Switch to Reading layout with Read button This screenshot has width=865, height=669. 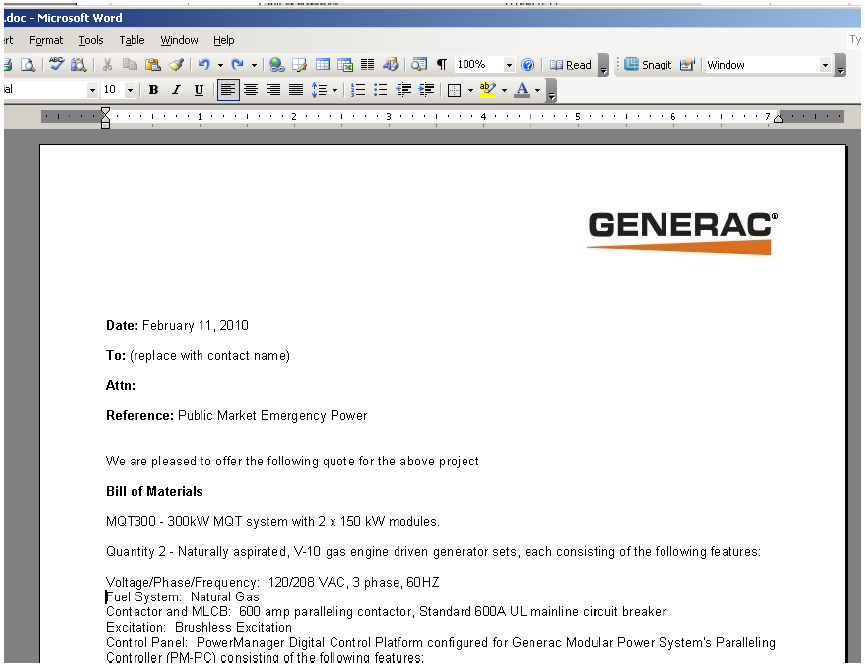[571, 65]
